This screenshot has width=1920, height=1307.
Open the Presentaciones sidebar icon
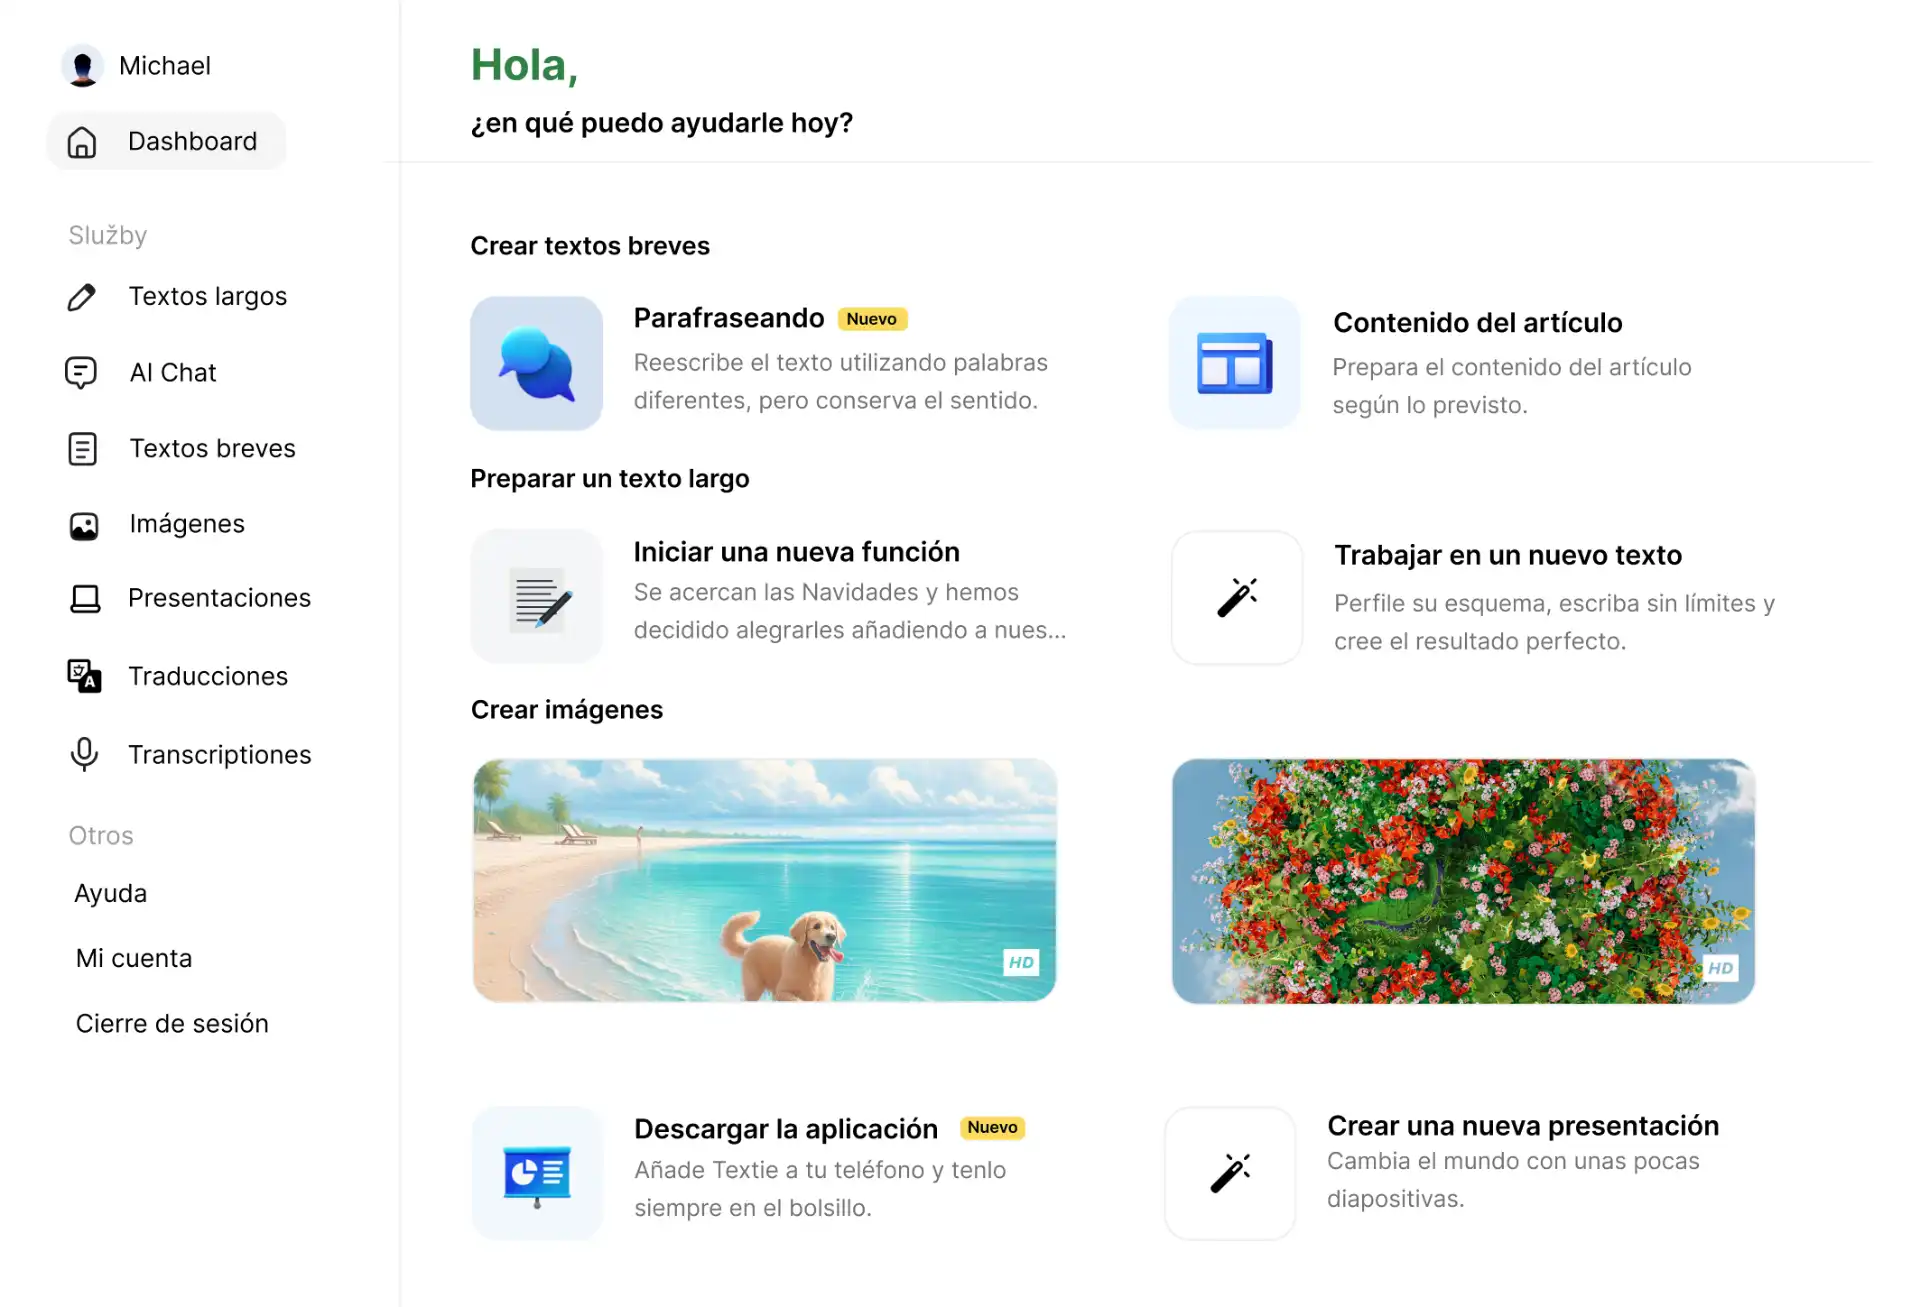click(83, 598)
